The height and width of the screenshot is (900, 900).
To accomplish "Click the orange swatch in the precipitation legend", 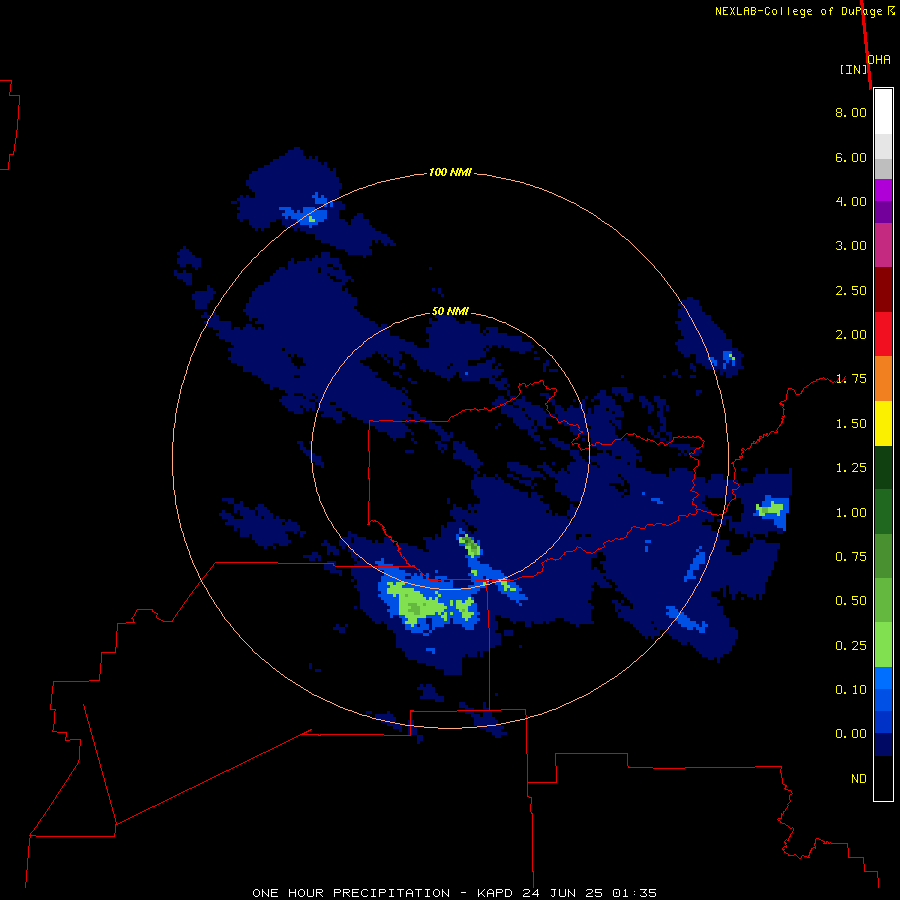I will [x=883, y=378].
